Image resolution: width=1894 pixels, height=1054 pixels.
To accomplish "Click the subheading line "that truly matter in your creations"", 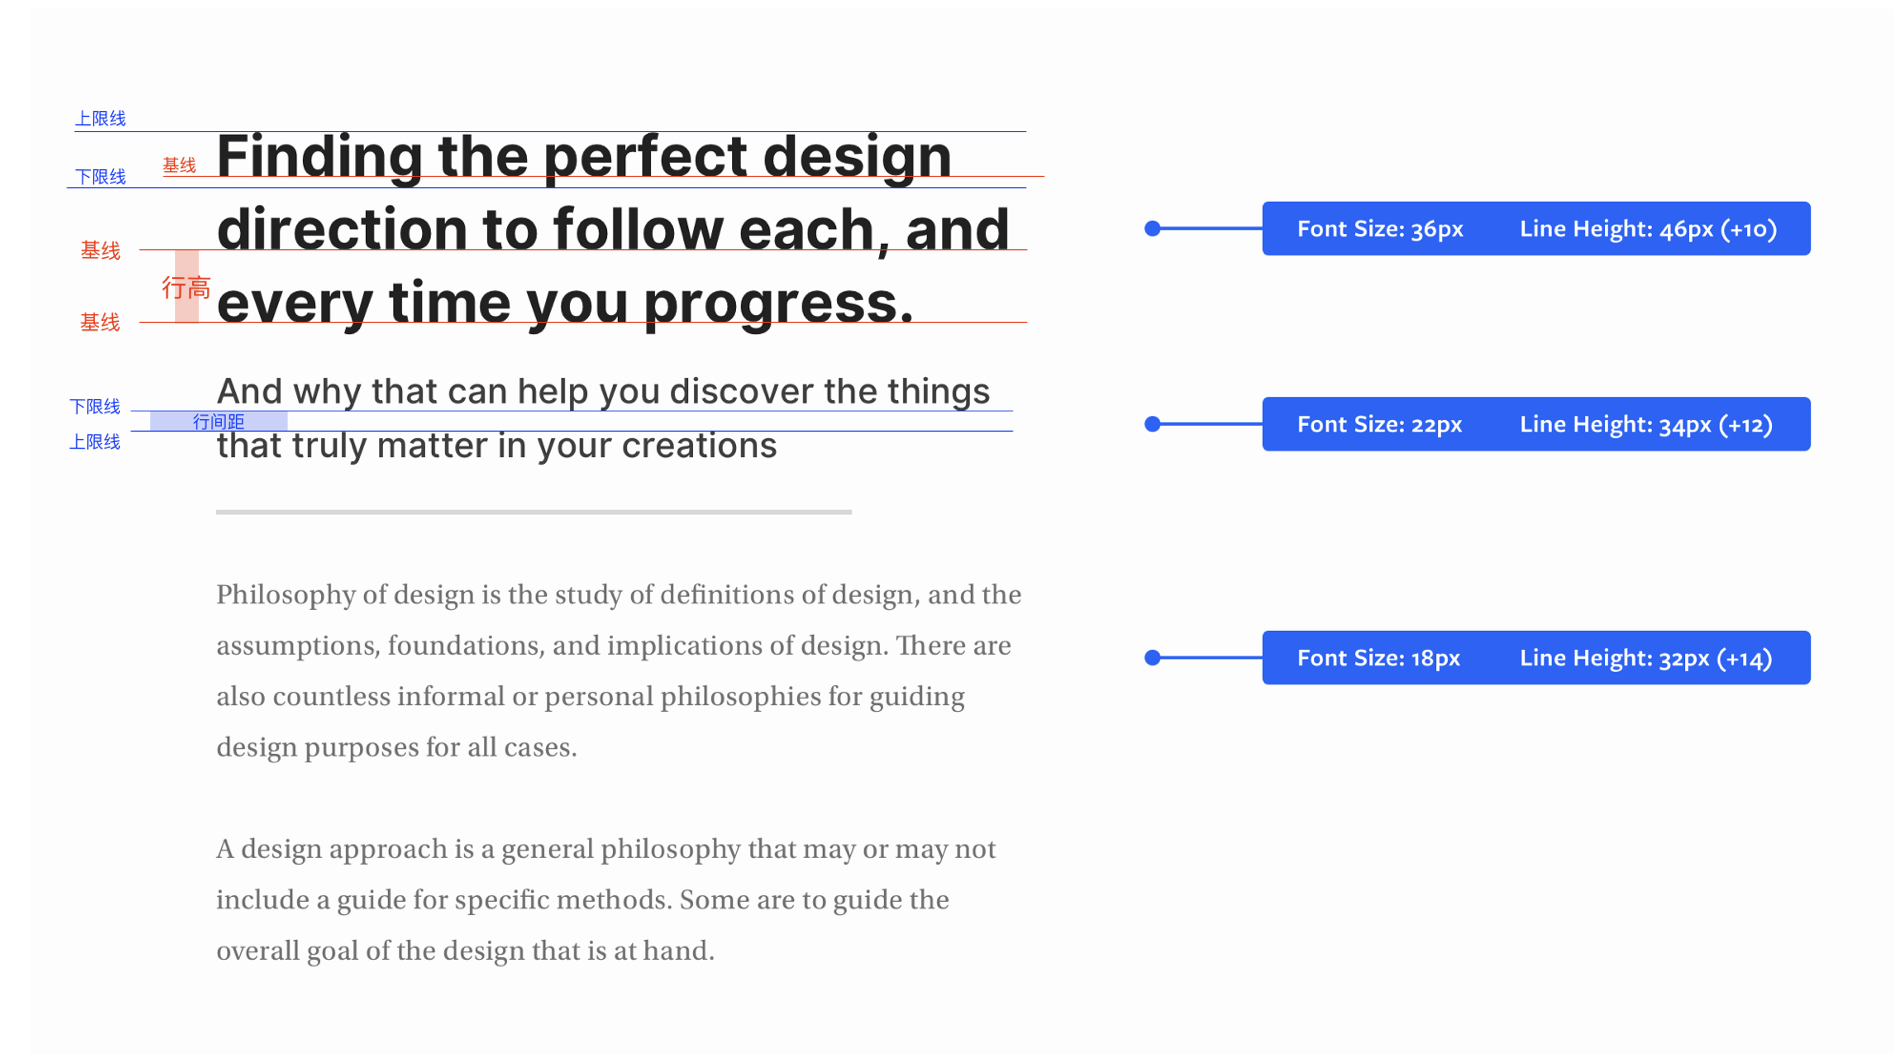I will pos(496,446).
